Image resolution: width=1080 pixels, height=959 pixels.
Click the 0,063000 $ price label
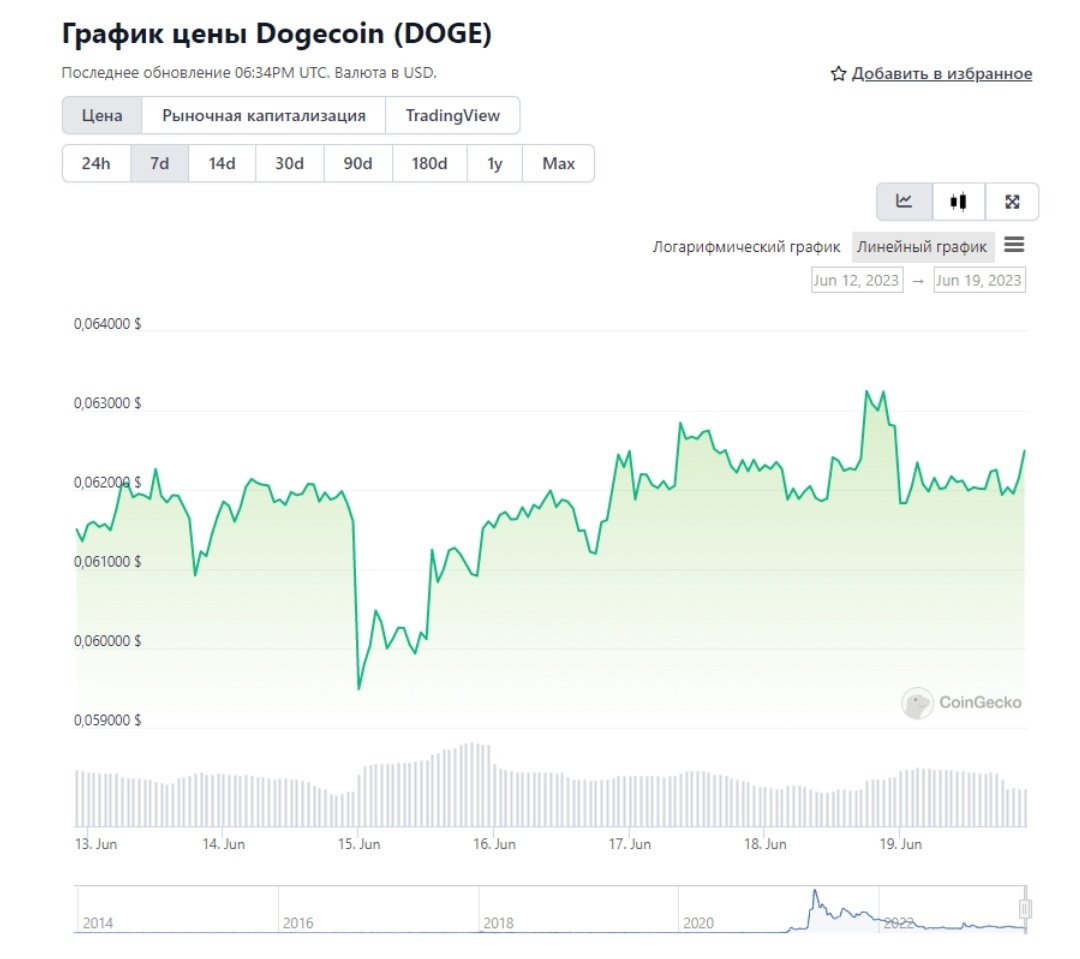(x=107, y=403)
